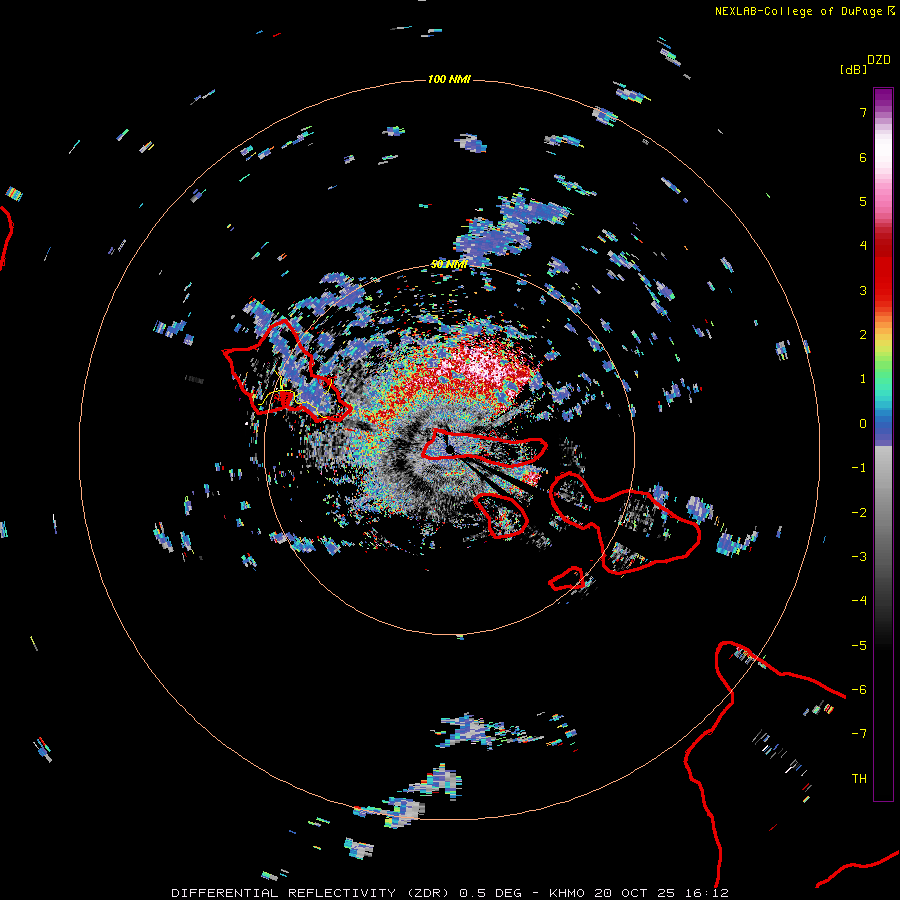Select the 50 NMI range ring label

click(449, 265)
